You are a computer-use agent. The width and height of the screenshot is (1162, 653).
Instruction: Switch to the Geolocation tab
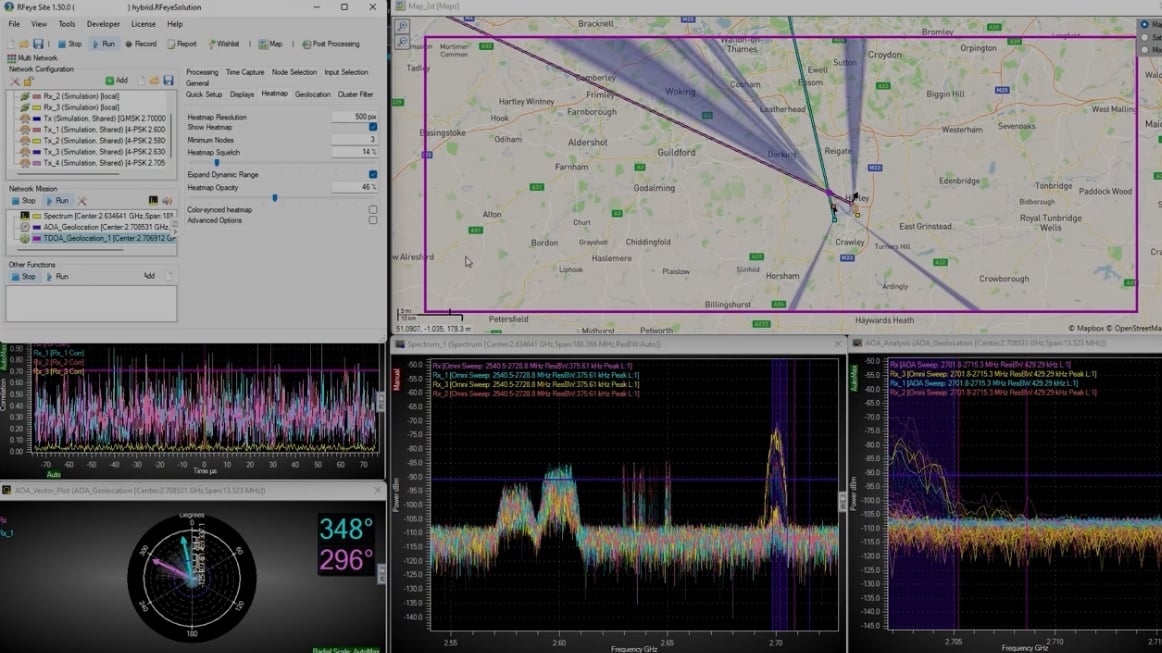tap(312, 95)
